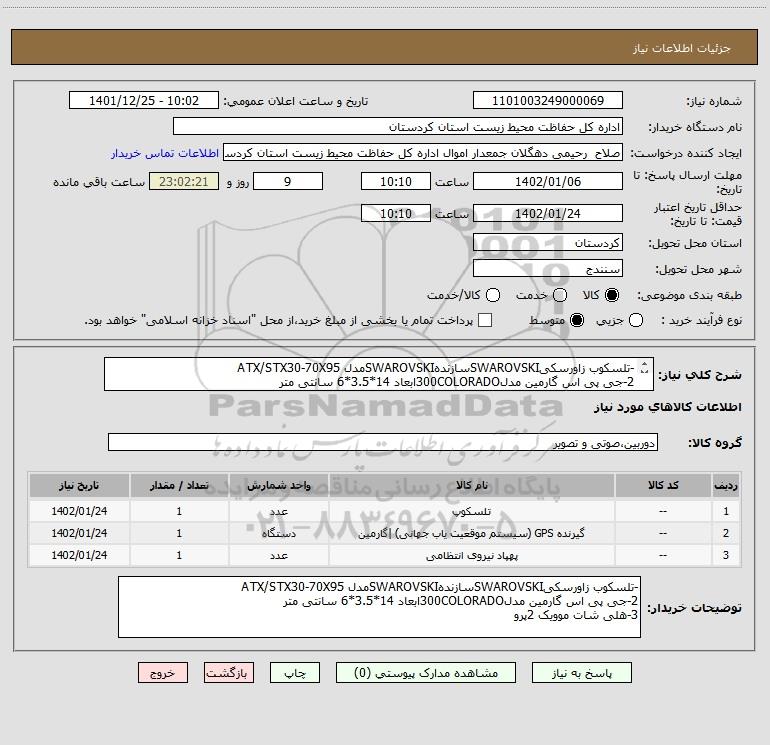This screenshot has height=745, width=770.
Task: Click the request creator name field
Action: tap(423, 152)
